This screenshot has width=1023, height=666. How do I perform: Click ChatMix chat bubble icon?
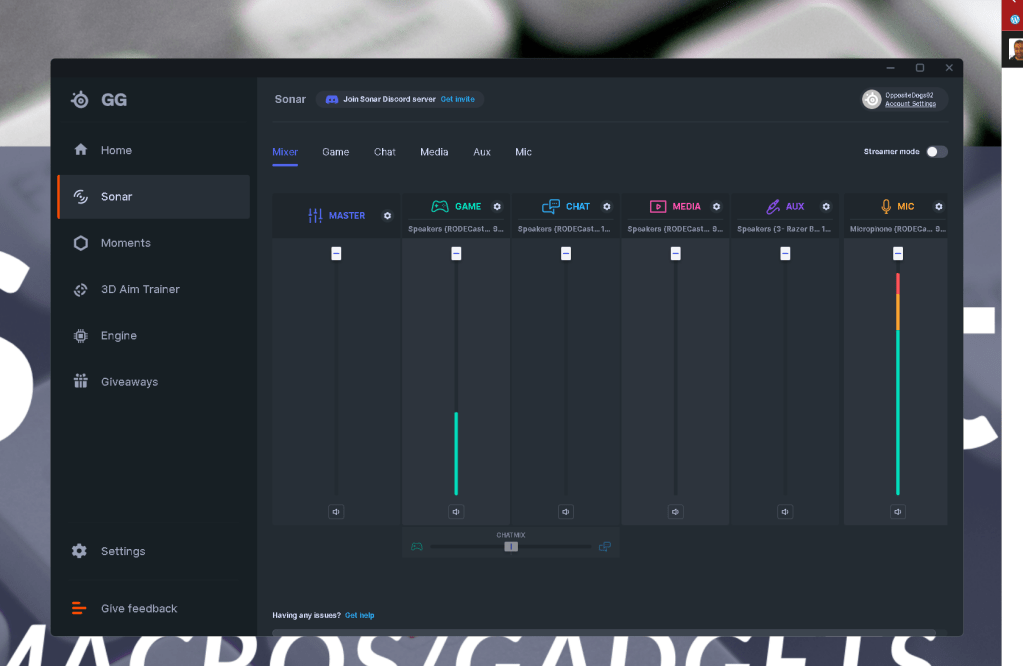click(x=605, y=547)
